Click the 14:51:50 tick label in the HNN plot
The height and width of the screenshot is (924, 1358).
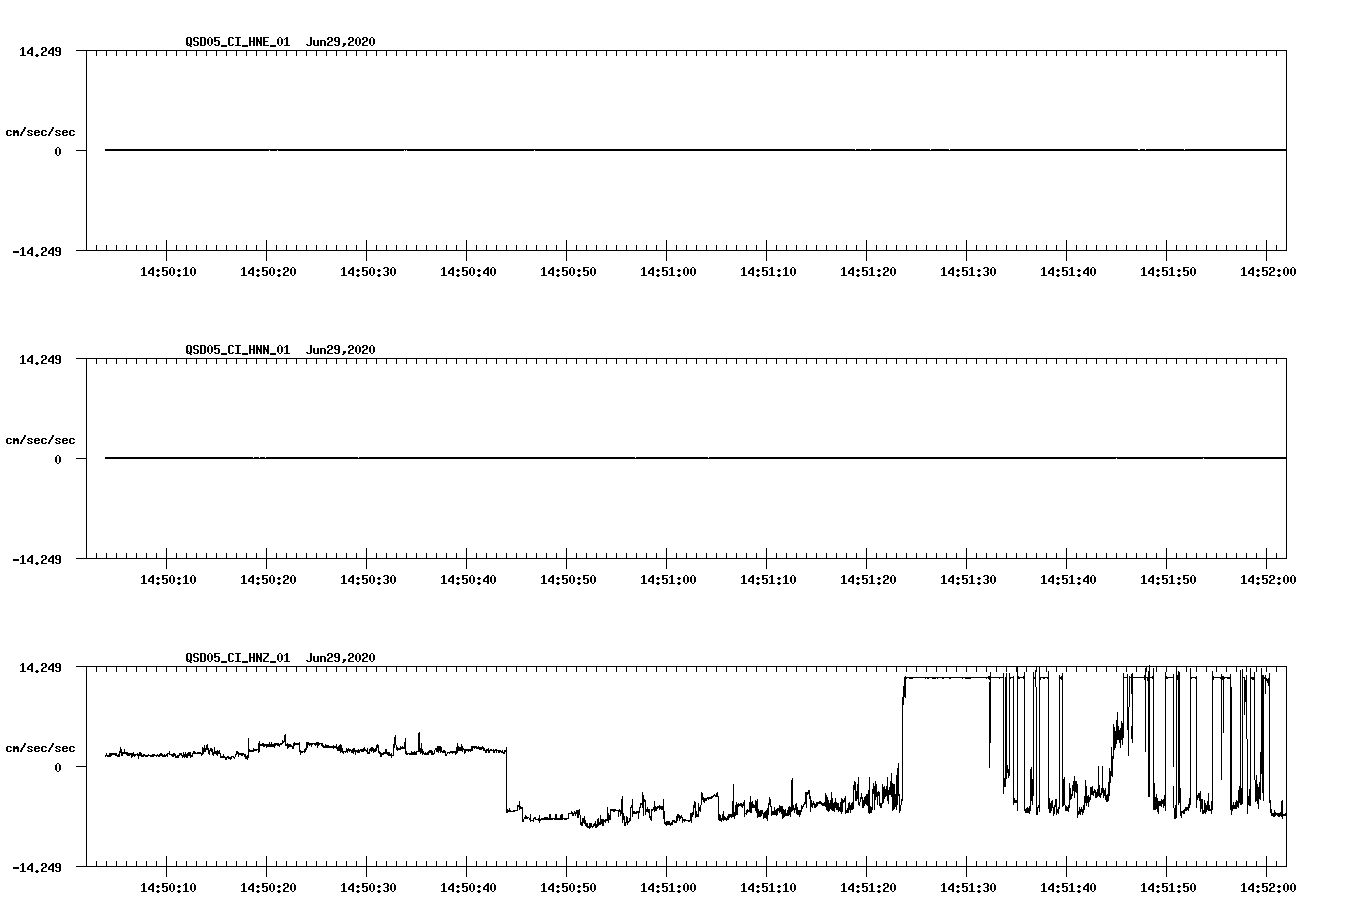pyautogui.click(x=1168, y=580)
